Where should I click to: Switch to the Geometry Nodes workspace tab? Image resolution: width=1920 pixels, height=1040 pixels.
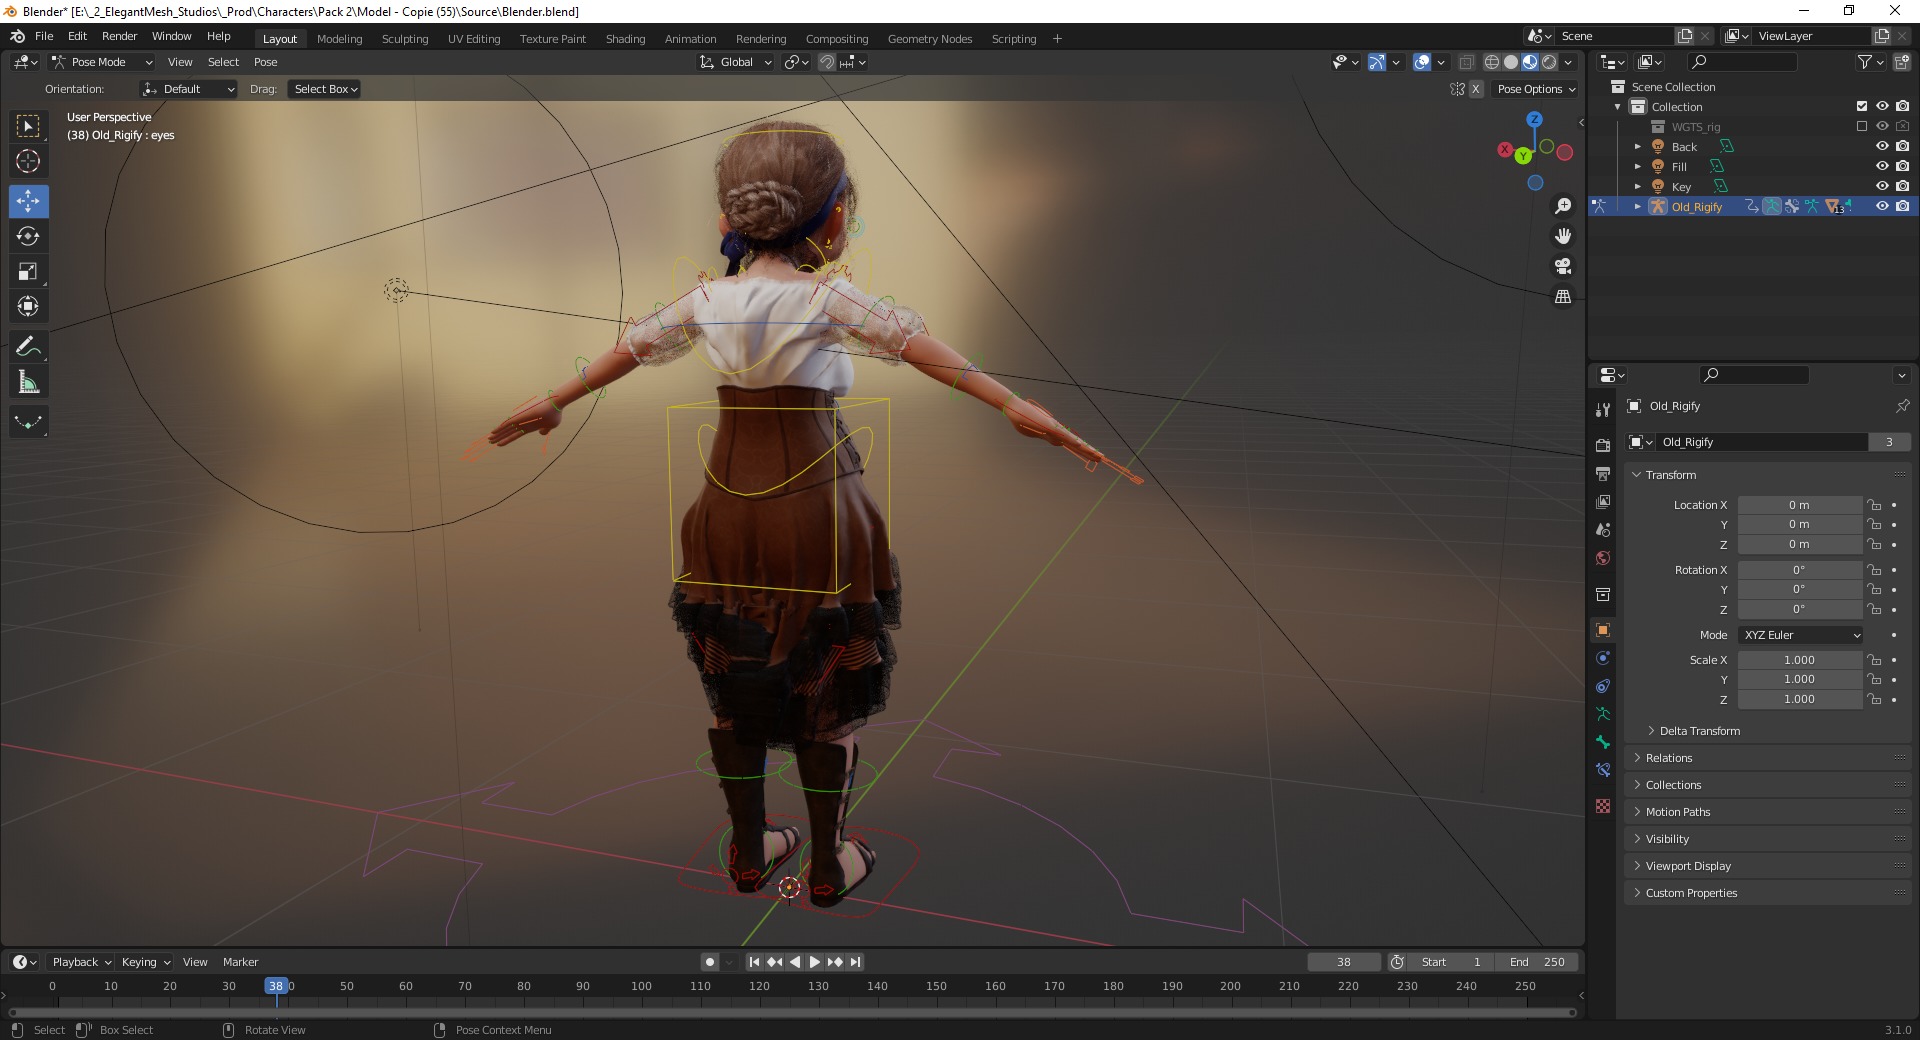point(930,39)
